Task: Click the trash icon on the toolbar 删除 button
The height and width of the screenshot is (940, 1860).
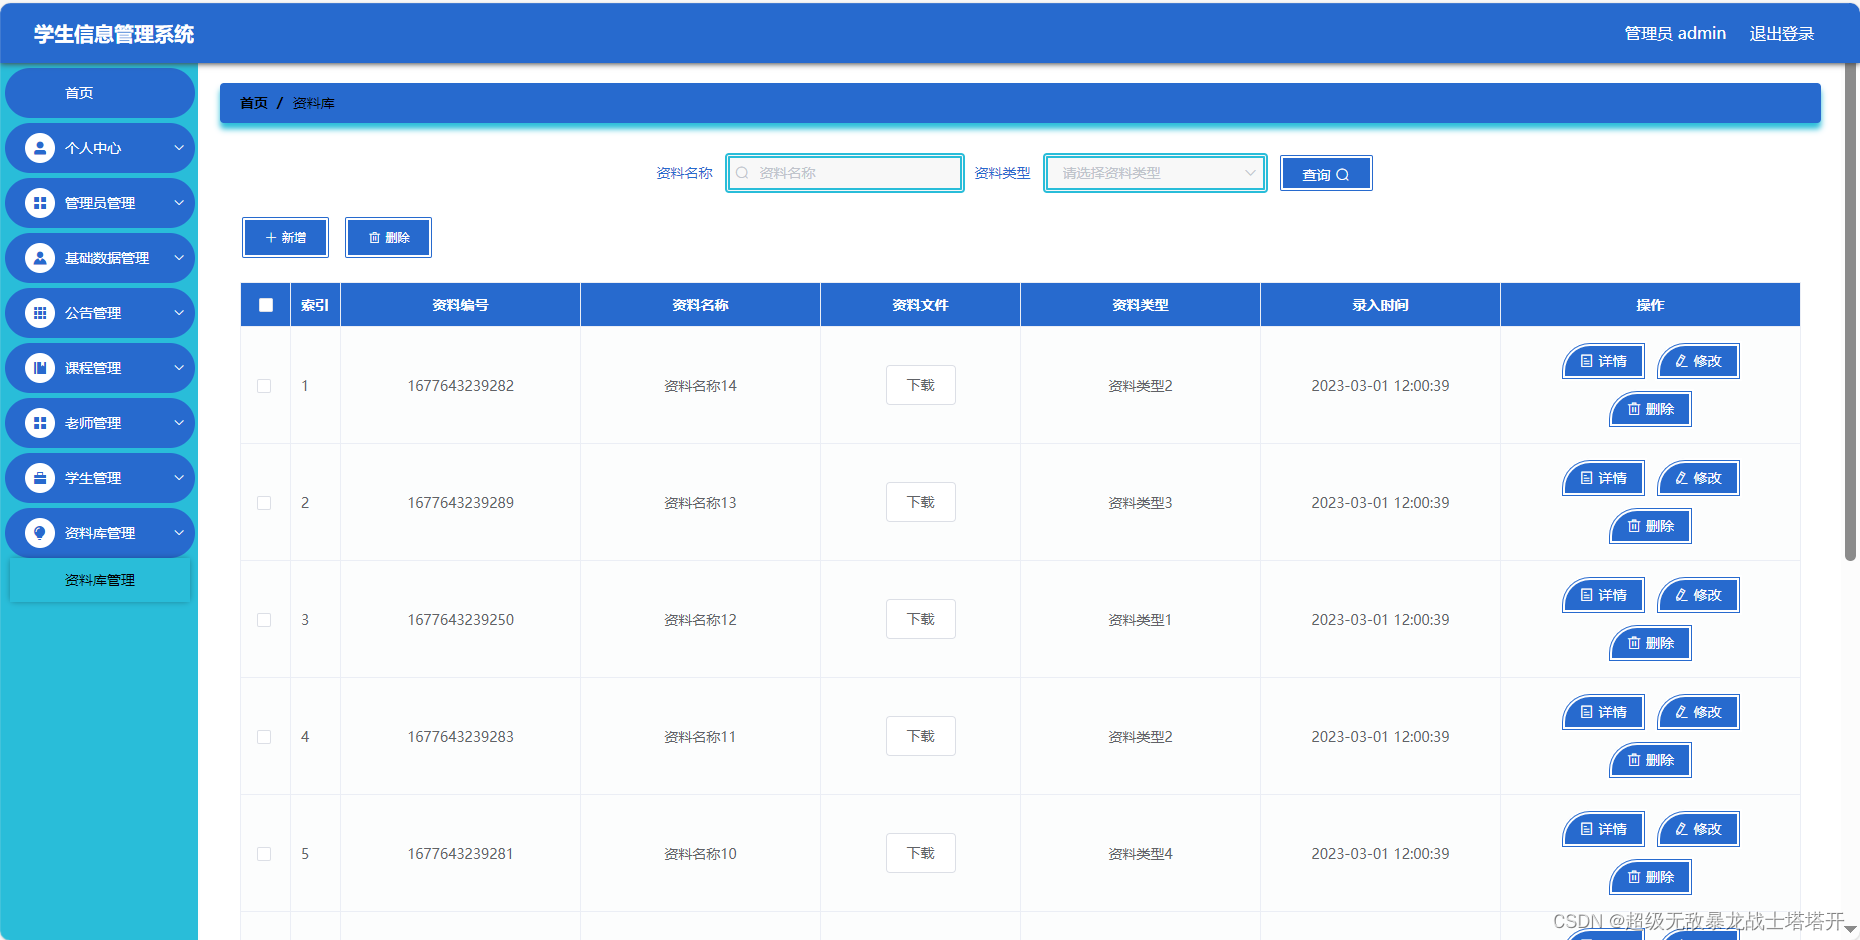Action: pyautogui.click(x=375, y=238)
